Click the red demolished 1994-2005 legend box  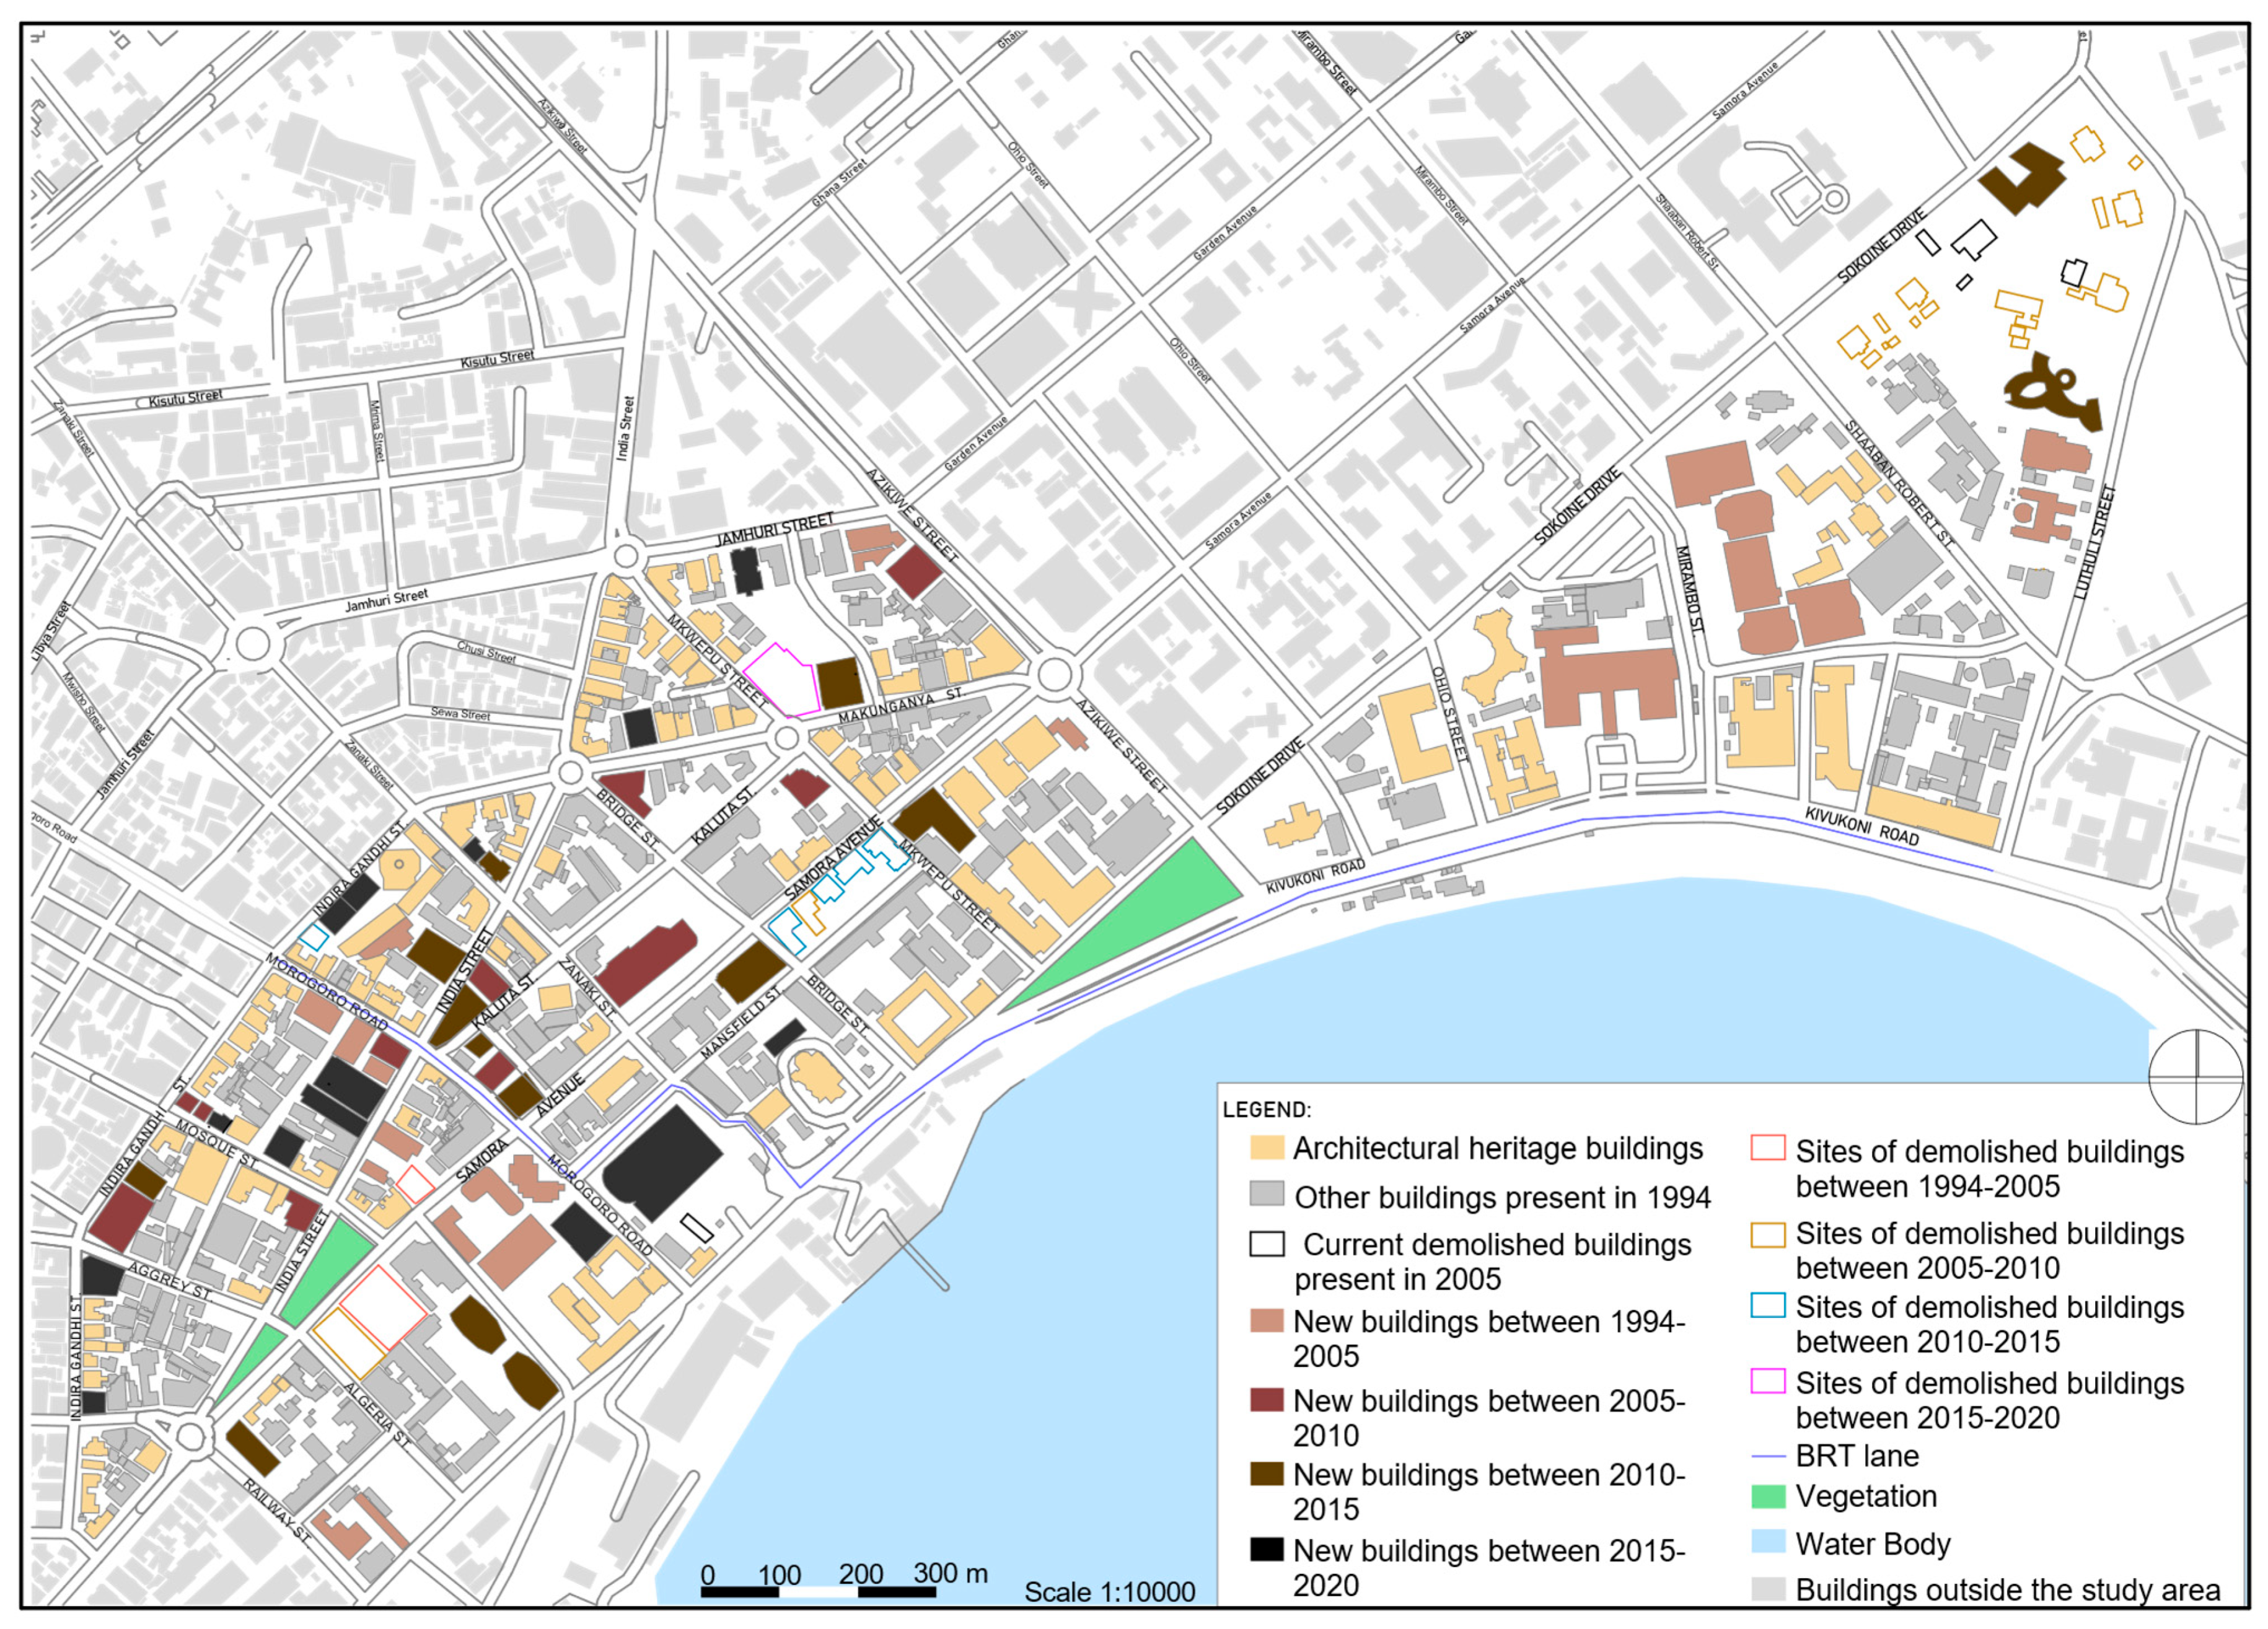(1768, 1148)
